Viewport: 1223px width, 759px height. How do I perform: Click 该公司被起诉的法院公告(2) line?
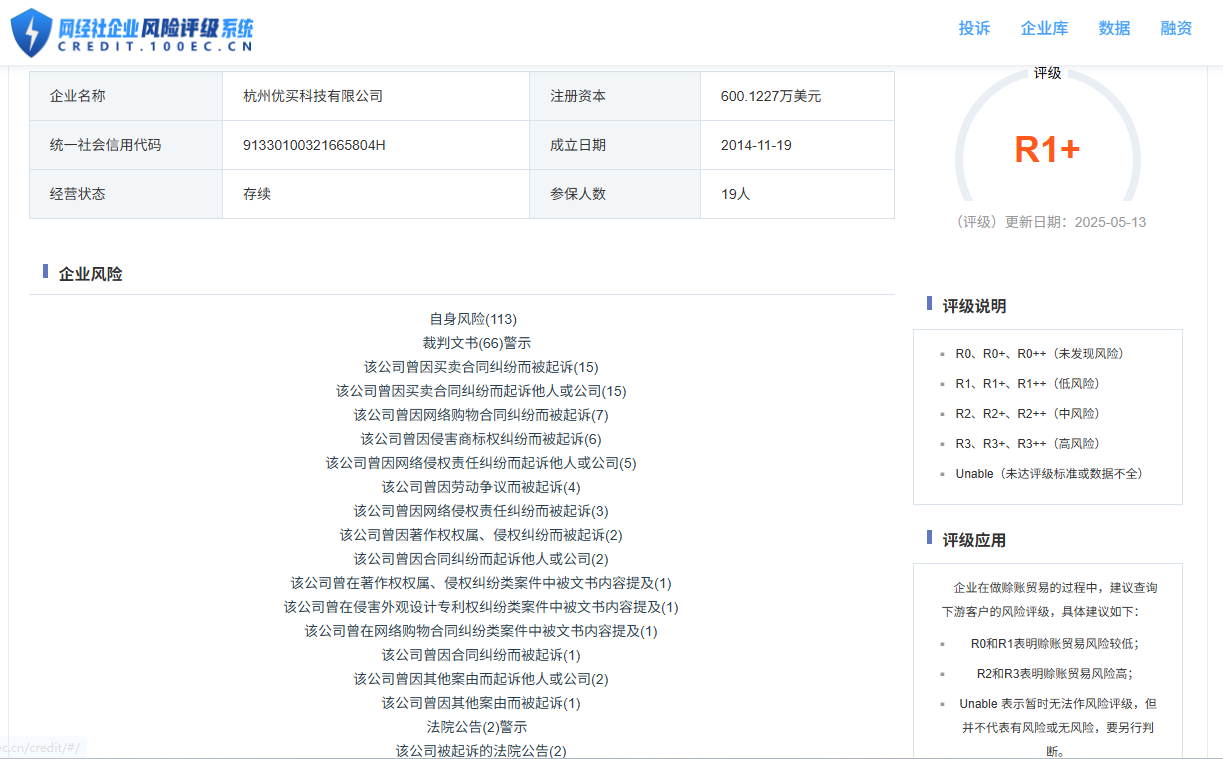tap(481, 751)
